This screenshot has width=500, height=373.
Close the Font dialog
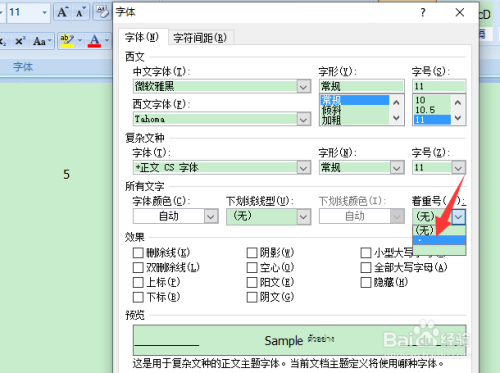click(x=460, y=13)
